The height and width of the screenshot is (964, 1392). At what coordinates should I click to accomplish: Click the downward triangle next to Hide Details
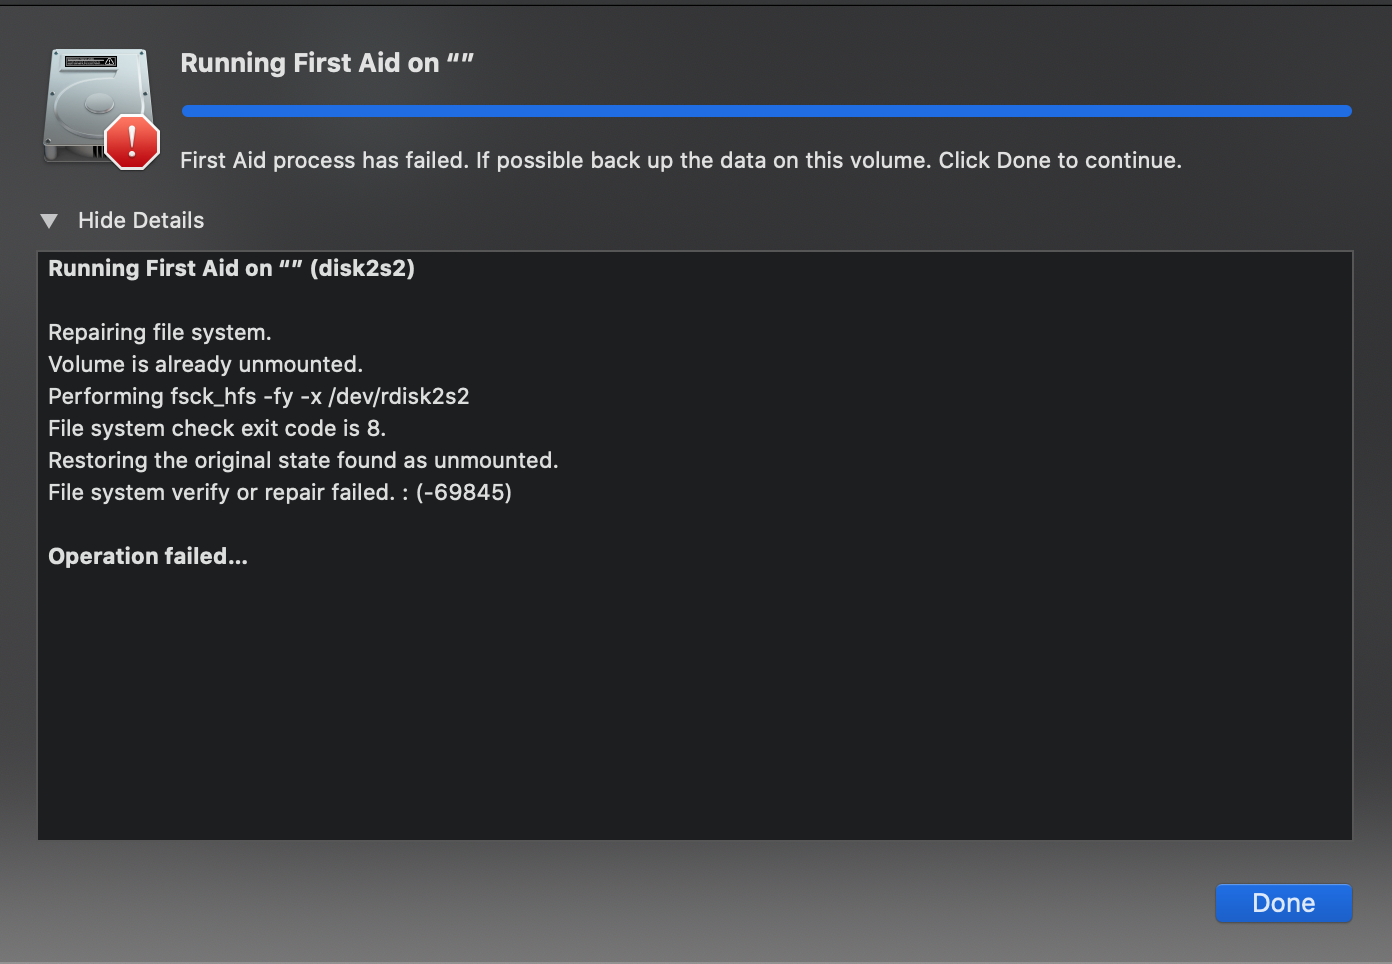point(49,220)
